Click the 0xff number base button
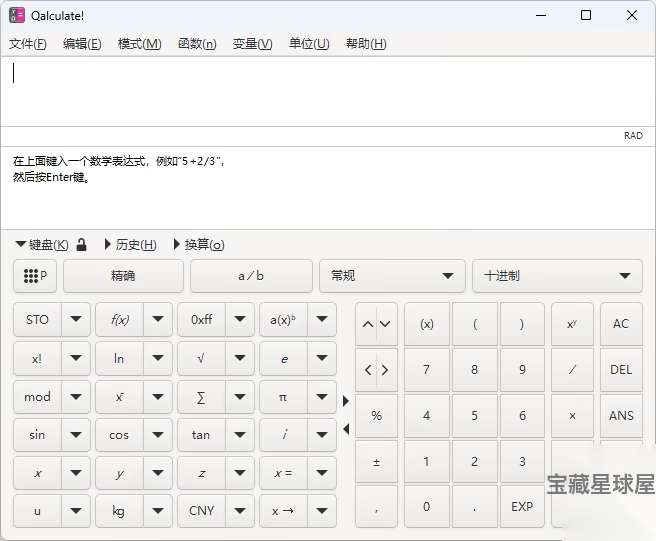Viewport: 656px width, 541px height. (x=201, y=320)
